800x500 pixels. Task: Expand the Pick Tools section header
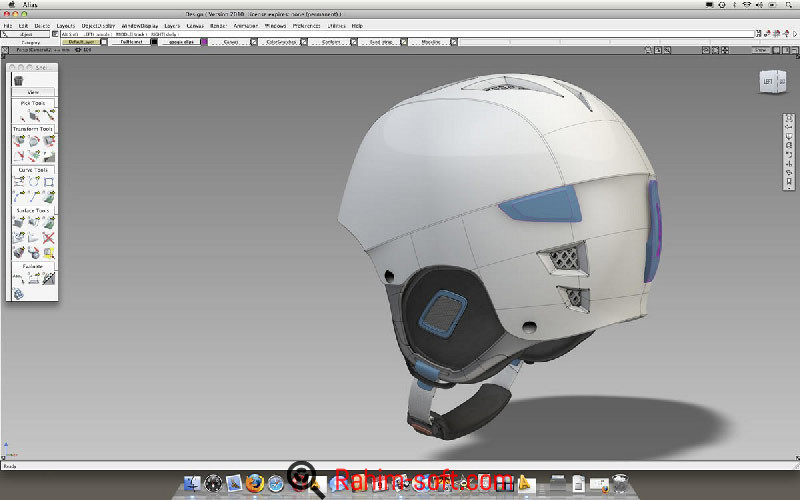32,103
